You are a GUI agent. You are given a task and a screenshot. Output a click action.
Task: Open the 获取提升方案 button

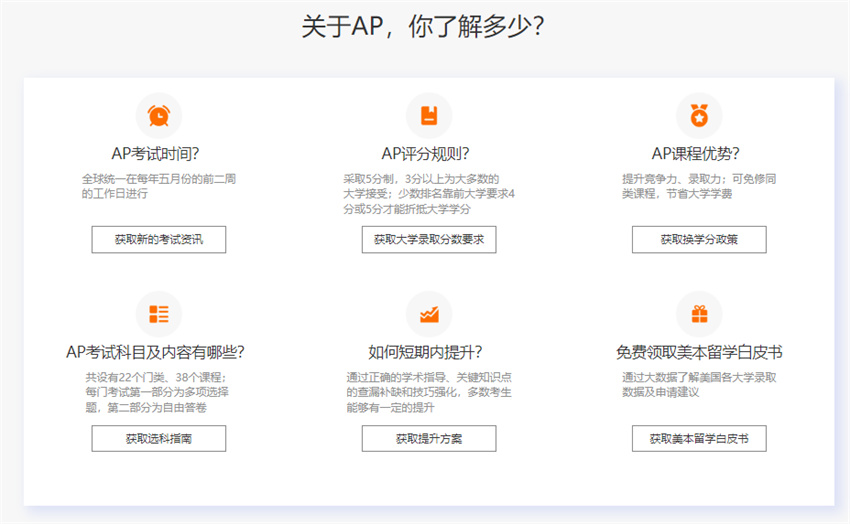429,438
